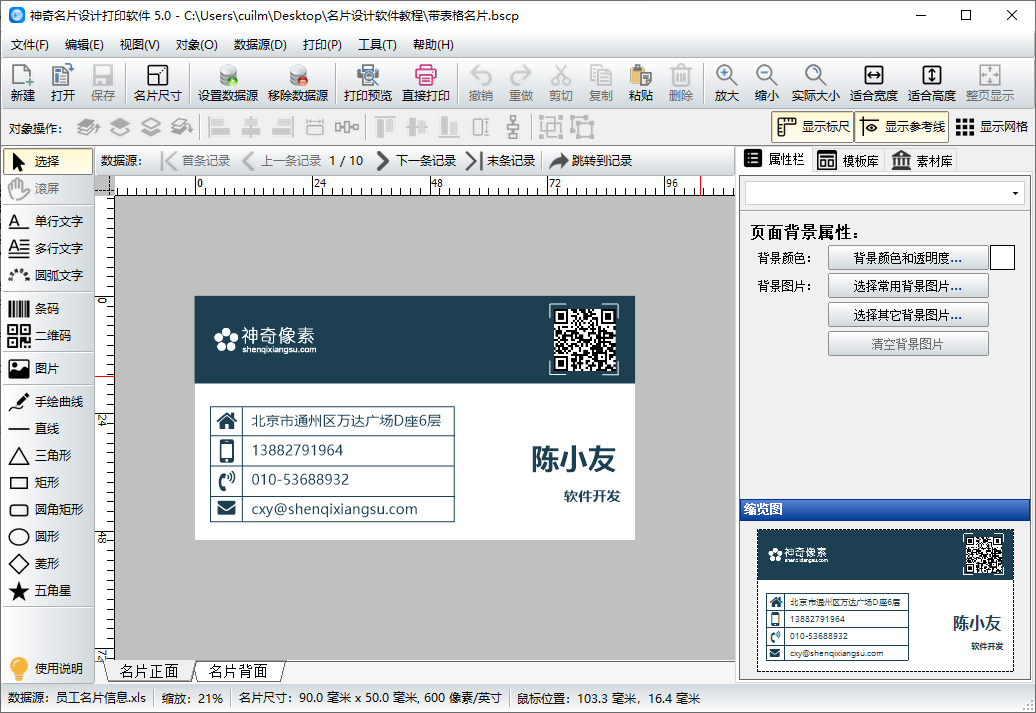Remove the data source via 移除数据源
This screenshot has height=713, width=1036.
298,83
